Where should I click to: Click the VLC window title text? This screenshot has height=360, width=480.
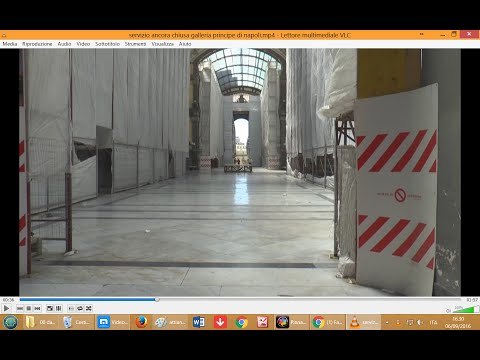click(239, 35)
